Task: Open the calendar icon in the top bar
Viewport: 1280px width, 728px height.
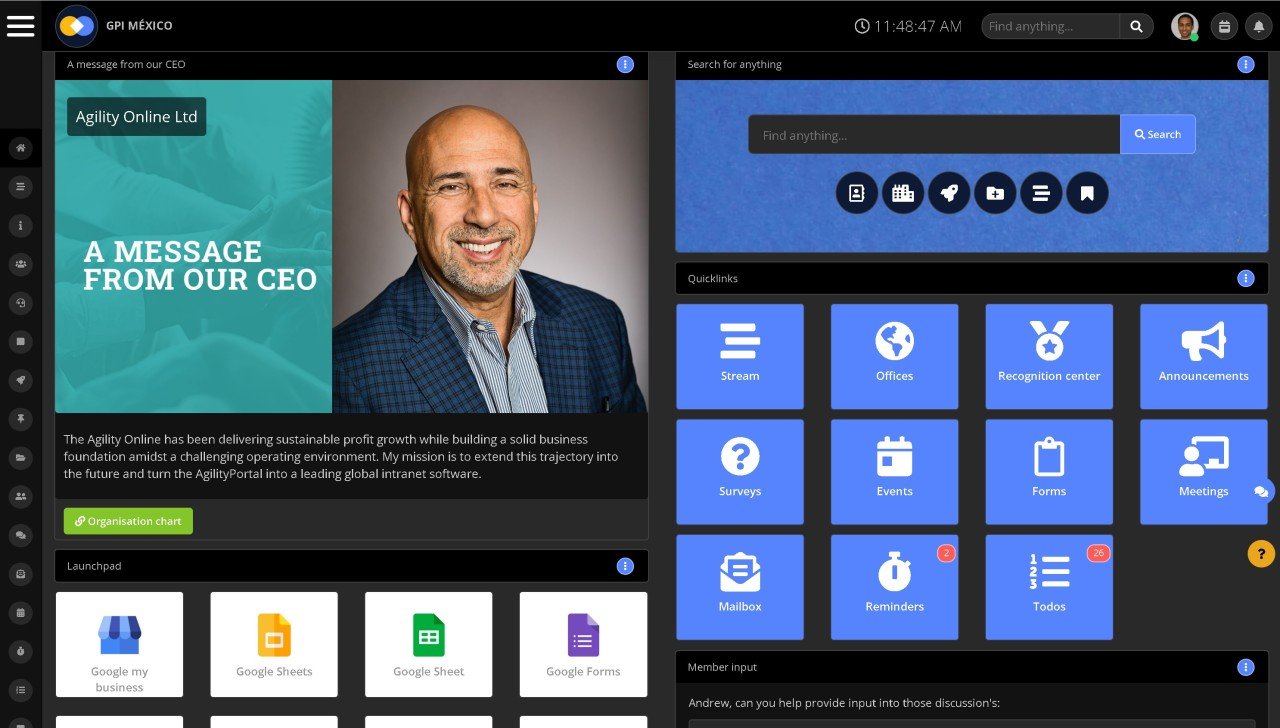Action: [x=1224, y=26]
